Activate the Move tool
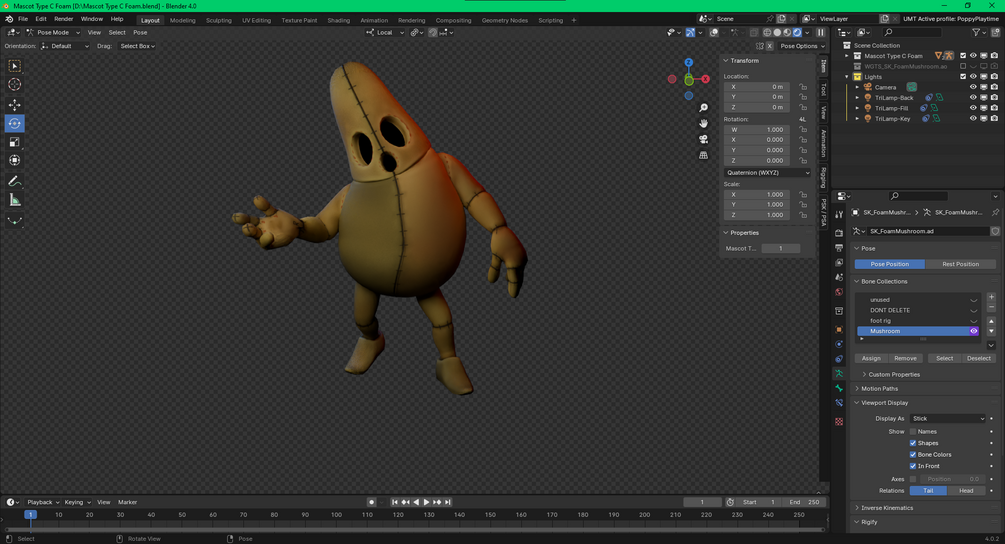Screen dimensions: 1005x544 [14, 105]
